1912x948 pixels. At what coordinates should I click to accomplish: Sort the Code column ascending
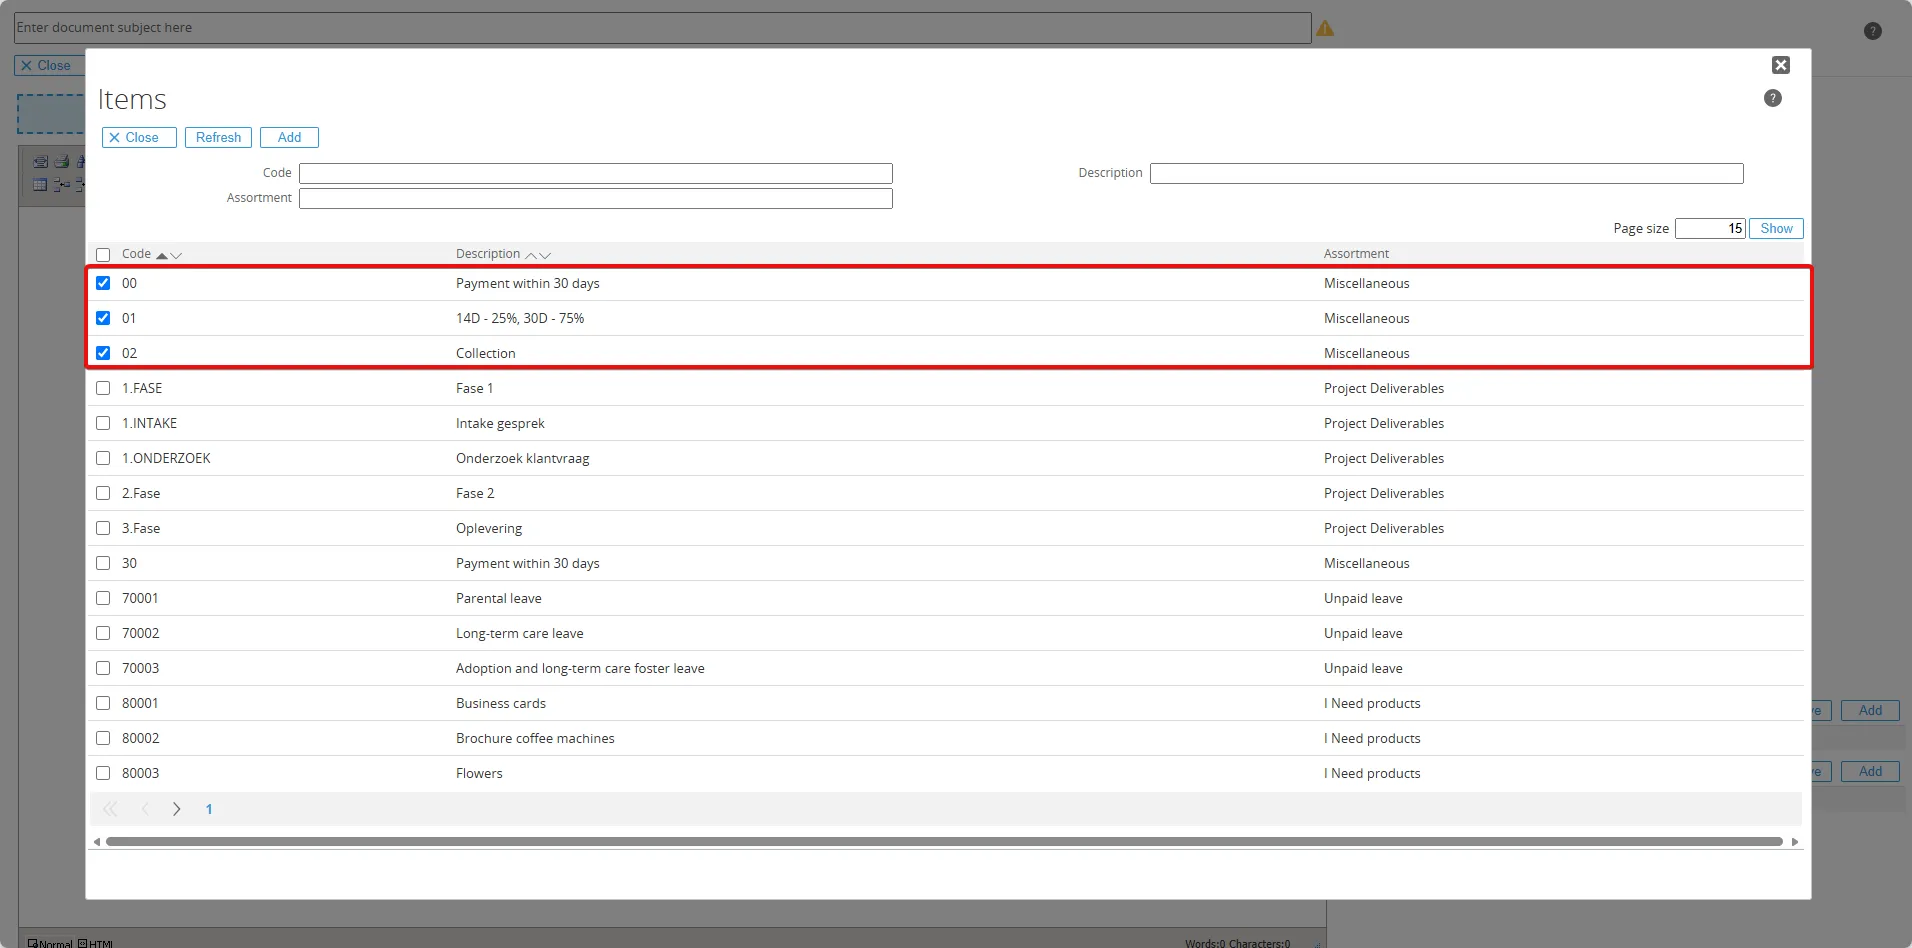point(162,255)
